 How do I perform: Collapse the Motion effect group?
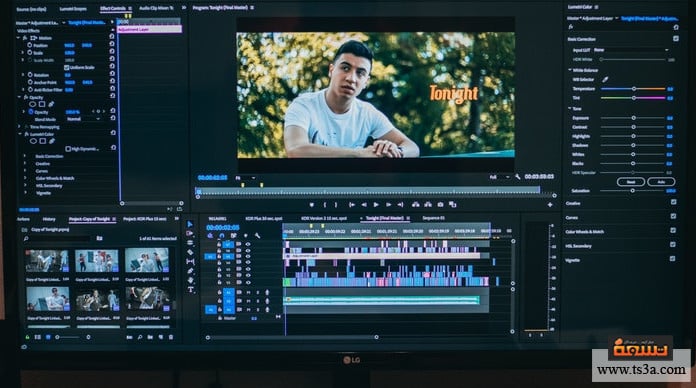18,38
